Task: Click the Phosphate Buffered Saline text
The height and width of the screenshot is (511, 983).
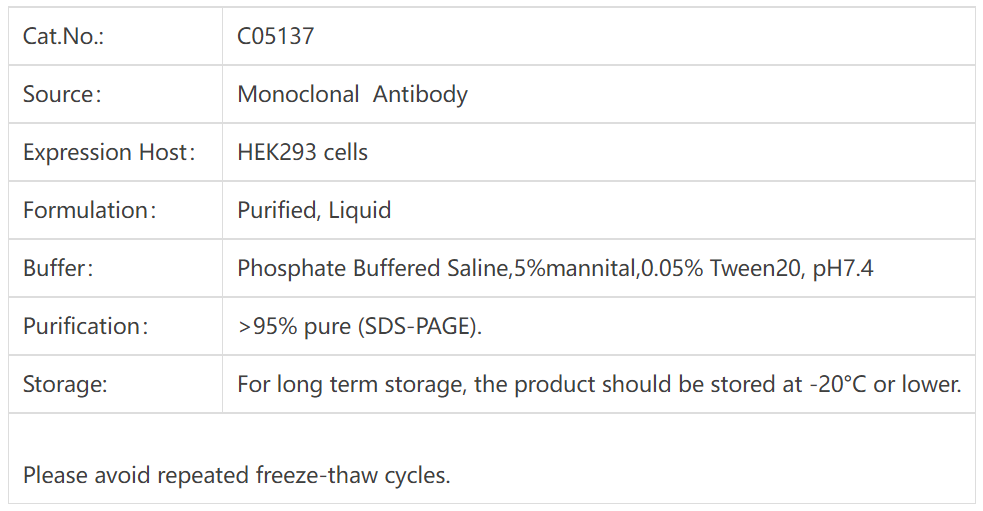Action: click(x=372, y=269)
